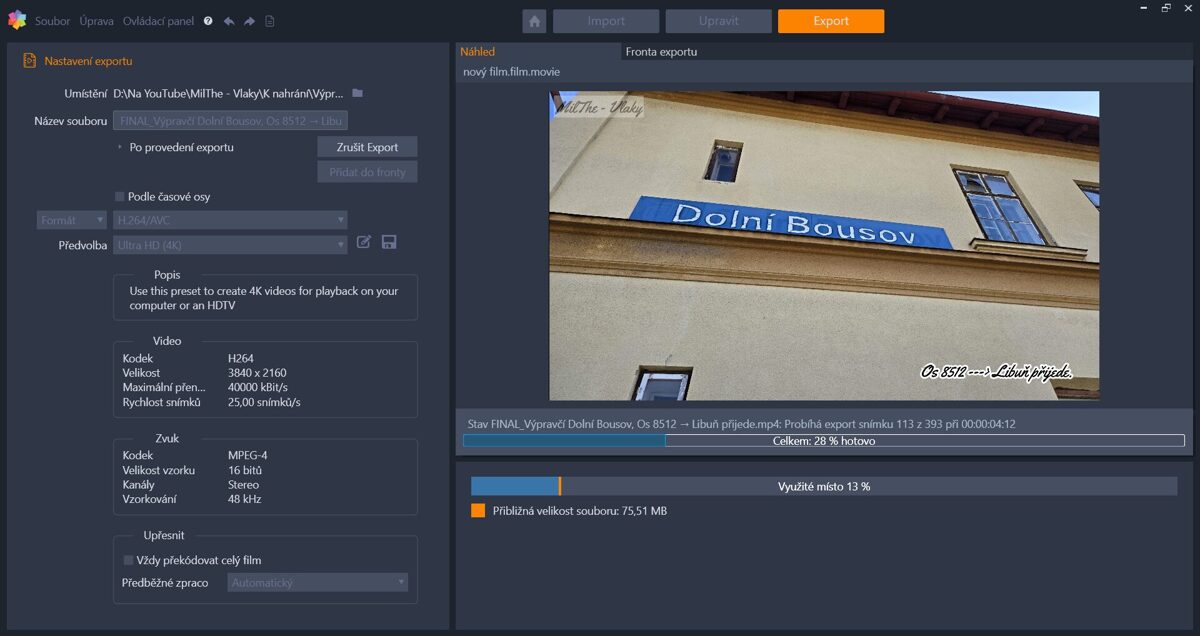Browse export location with folder icon
Screen dimensions: 1200x636
[357, 93]
